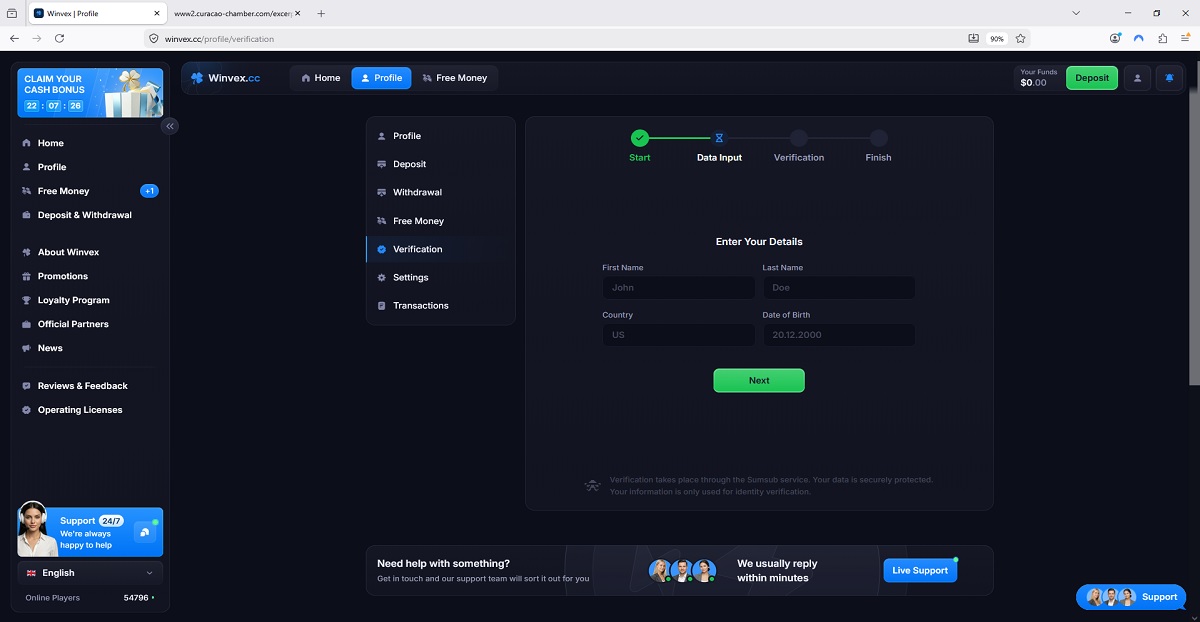Click the green Deposit button in the header

1092,78
